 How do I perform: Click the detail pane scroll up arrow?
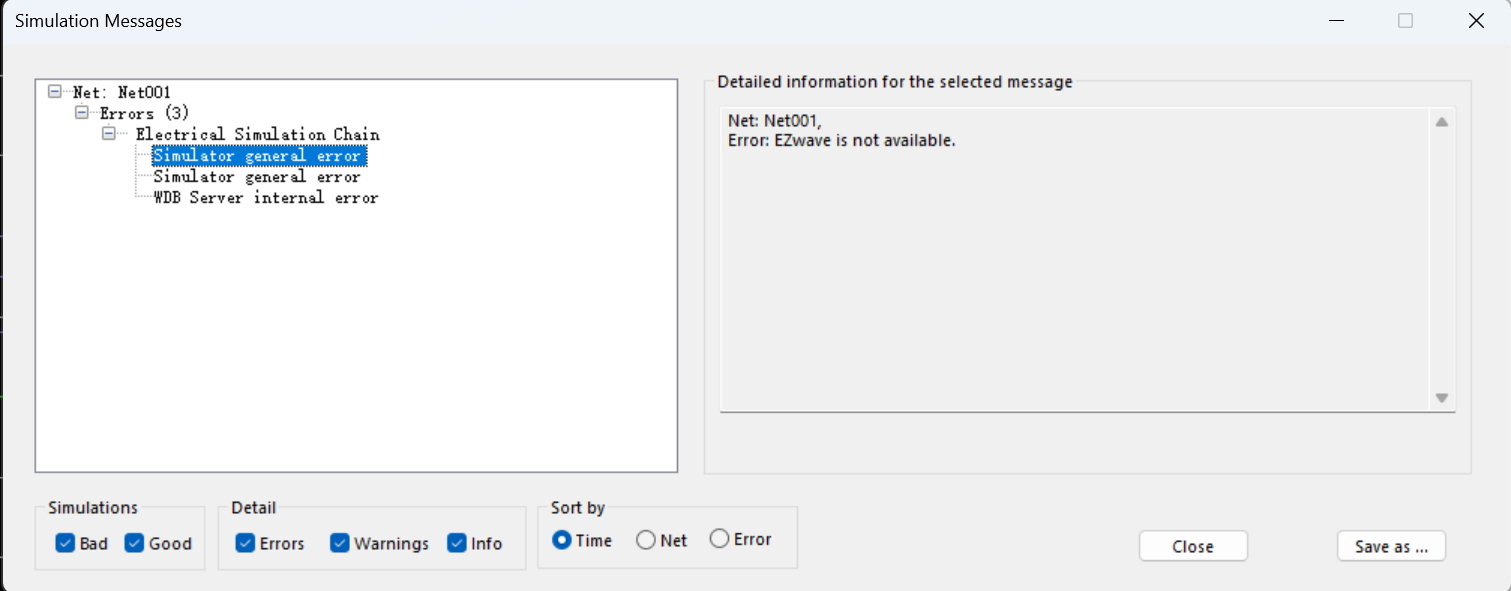(1442, 122)
